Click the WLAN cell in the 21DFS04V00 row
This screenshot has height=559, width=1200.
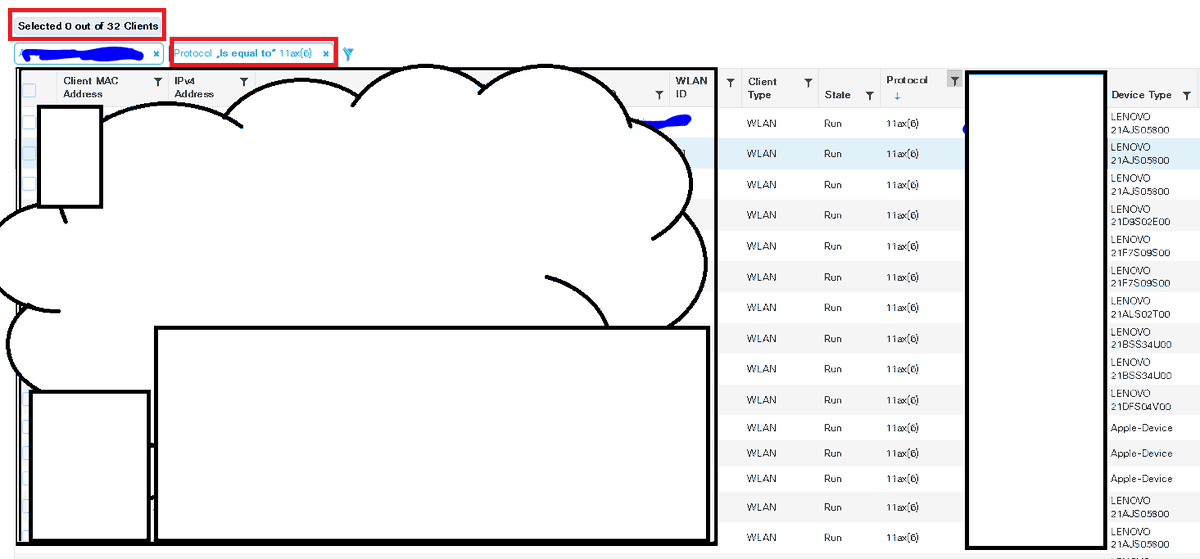coord(762,400)
